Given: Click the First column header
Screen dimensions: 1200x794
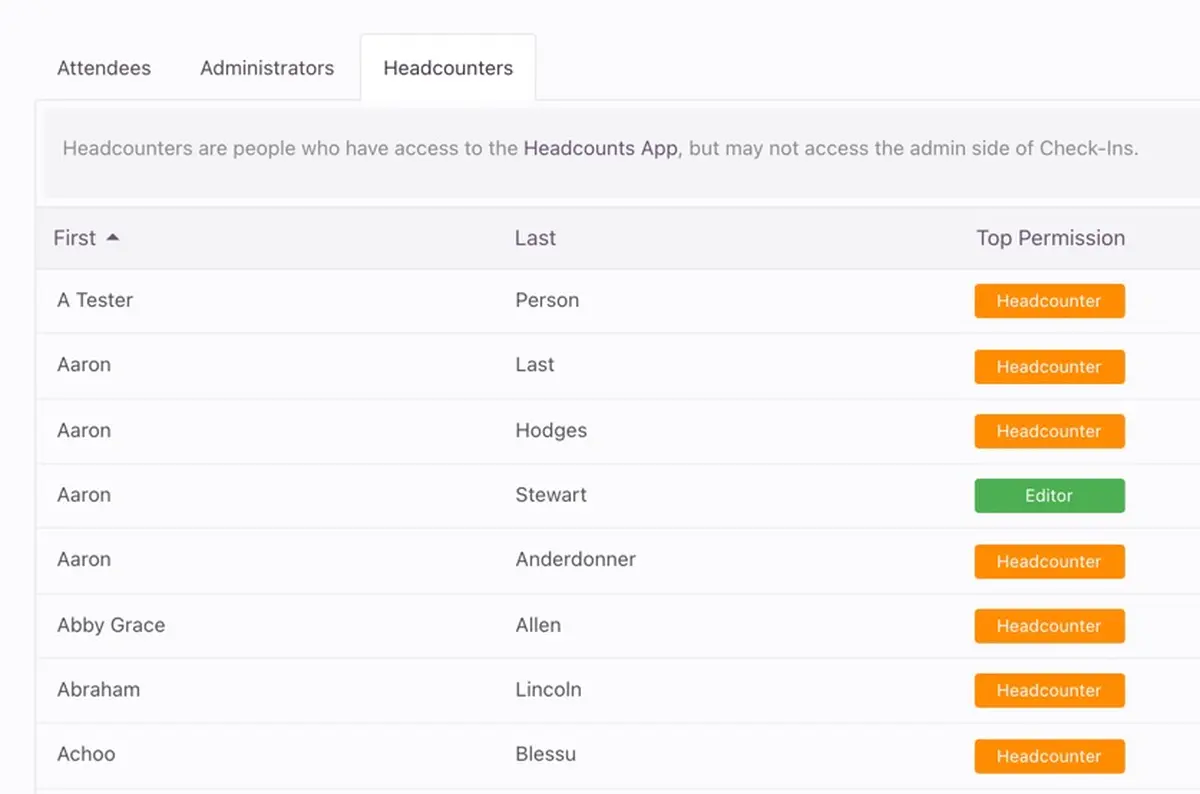Looking at the screenshot, I should point(75,238).
